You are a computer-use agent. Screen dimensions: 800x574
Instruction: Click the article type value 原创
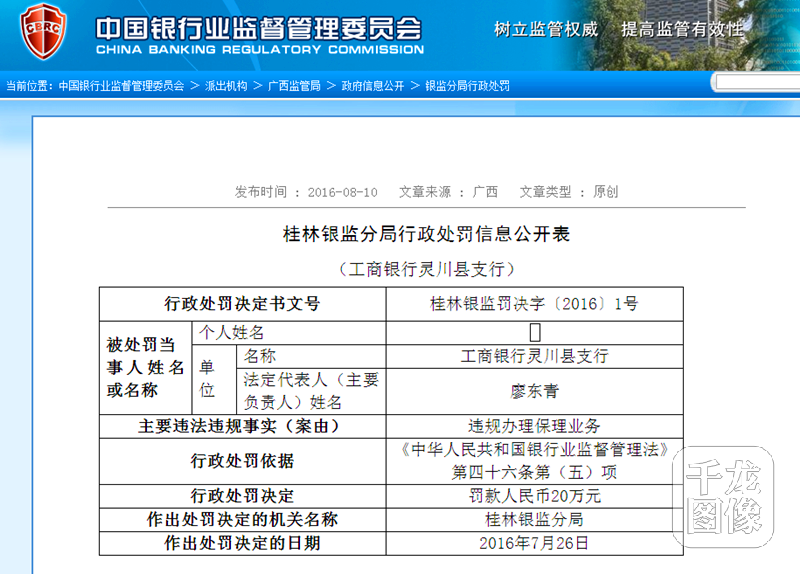coord(606,192)
